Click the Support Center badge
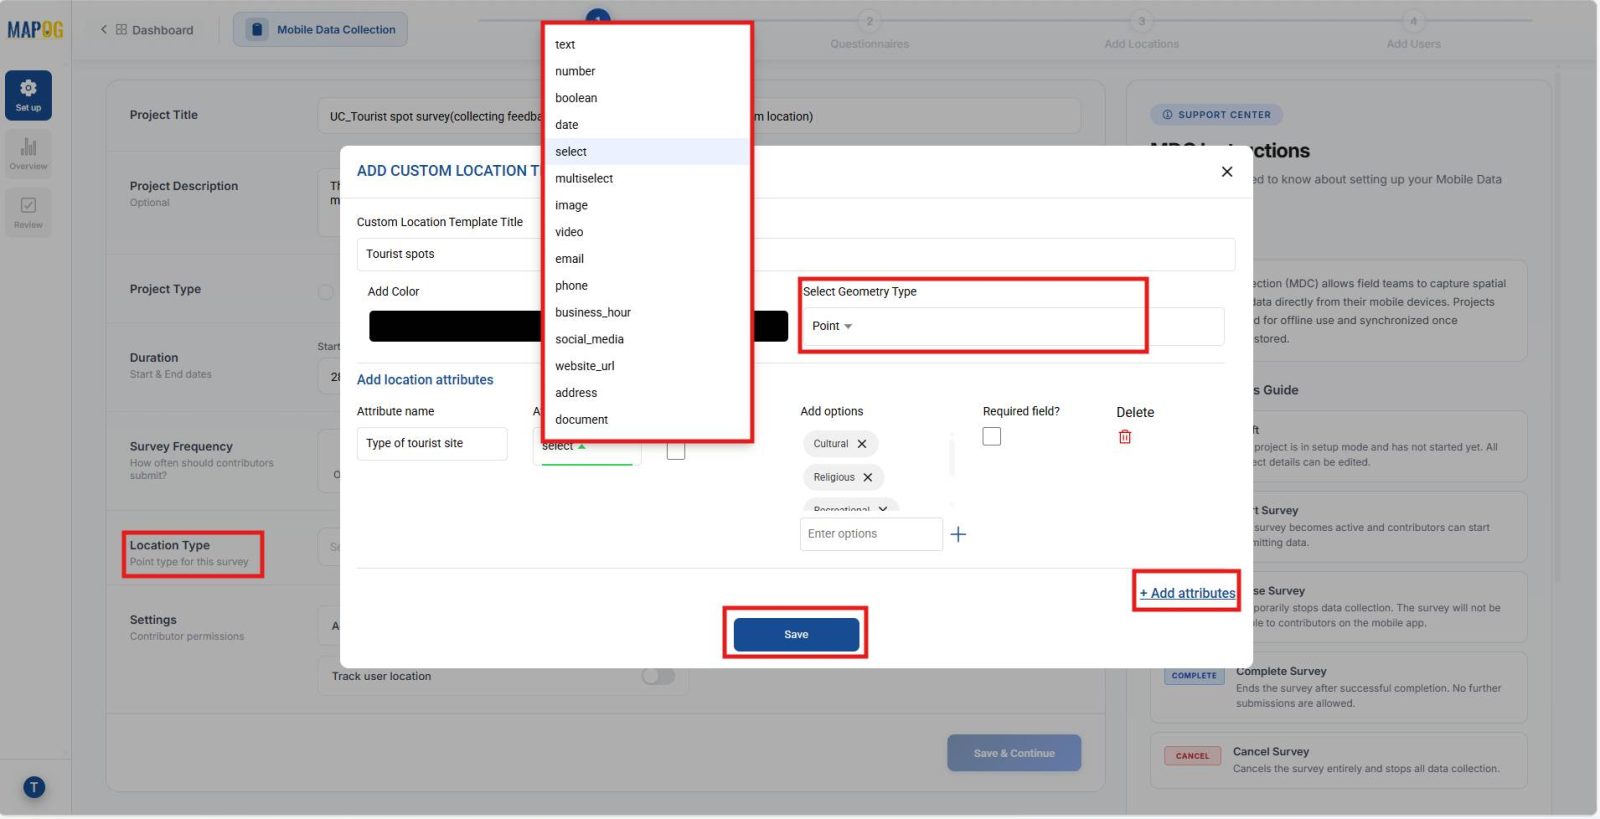Screen dimensions: 1600x819 (x=1216, y=115)
